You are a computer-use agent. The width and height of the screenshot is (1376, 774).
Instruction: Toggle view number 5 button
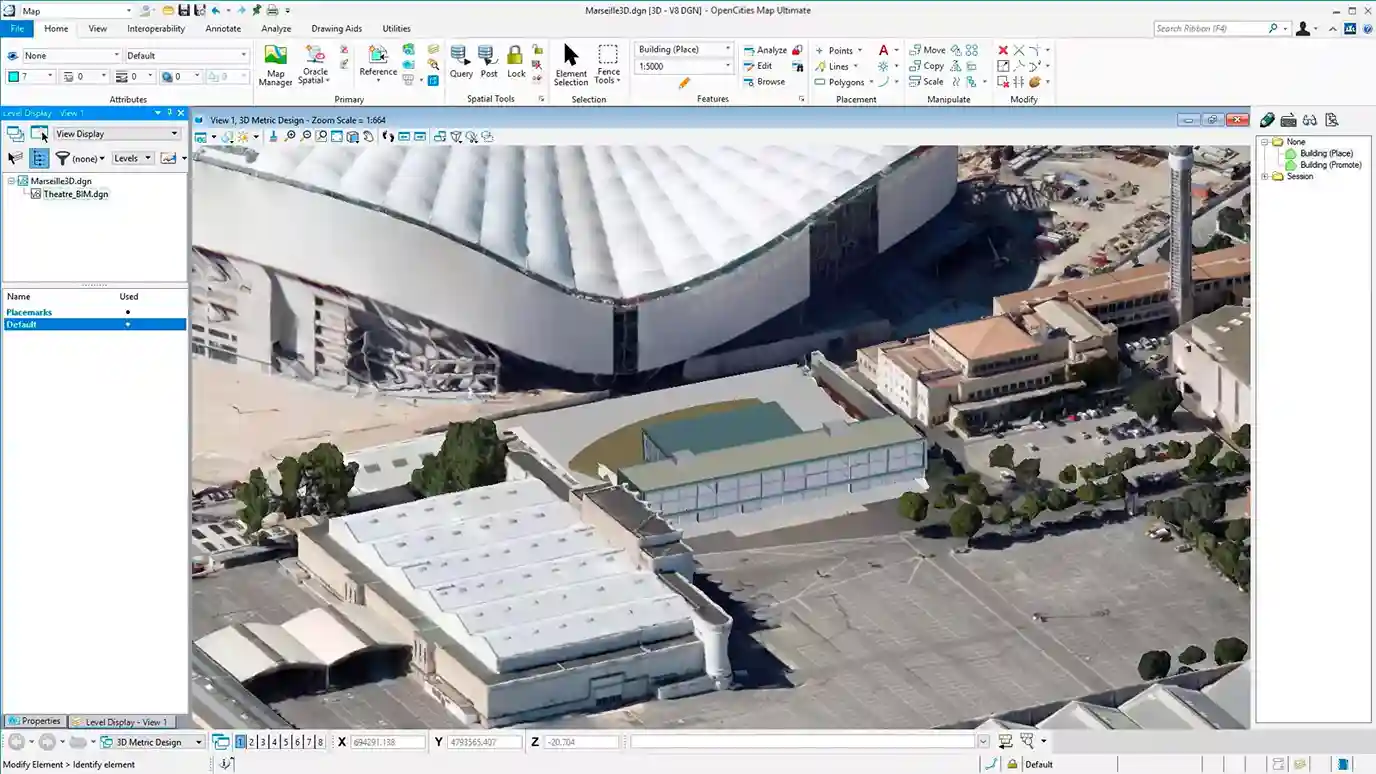[x=286, y=742]
